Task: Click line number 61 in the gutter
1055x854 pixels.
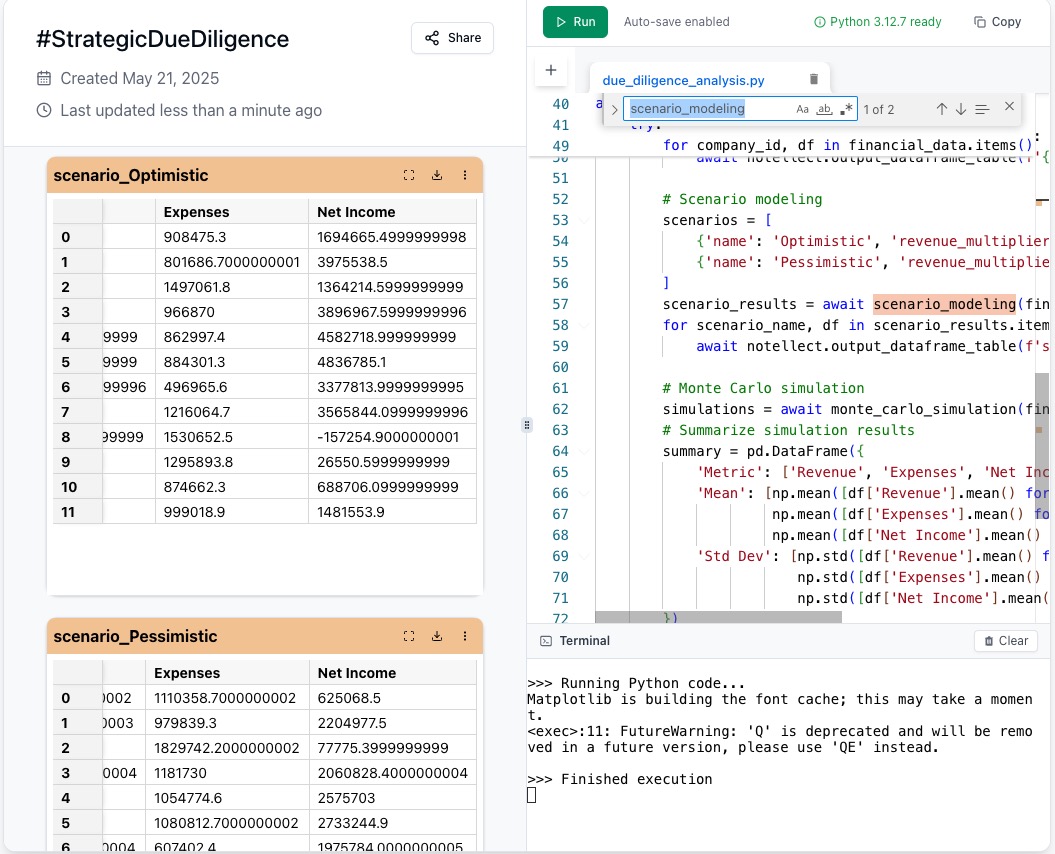Action: coord(560,388)
